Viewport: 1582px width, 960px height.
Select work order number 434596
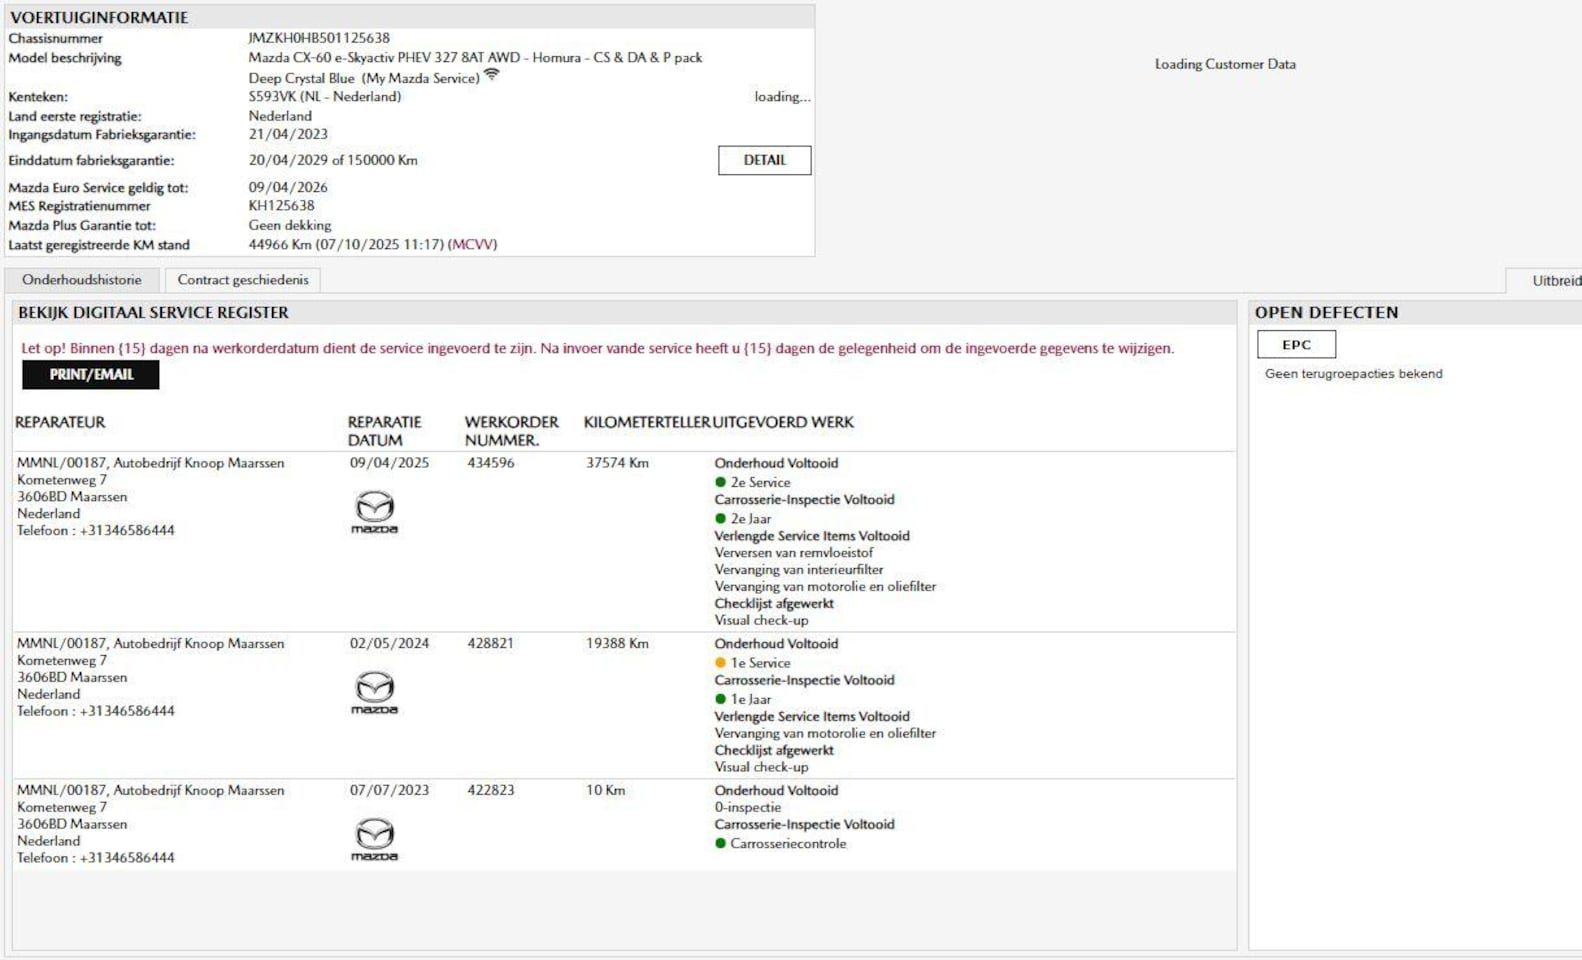[490, 463]
